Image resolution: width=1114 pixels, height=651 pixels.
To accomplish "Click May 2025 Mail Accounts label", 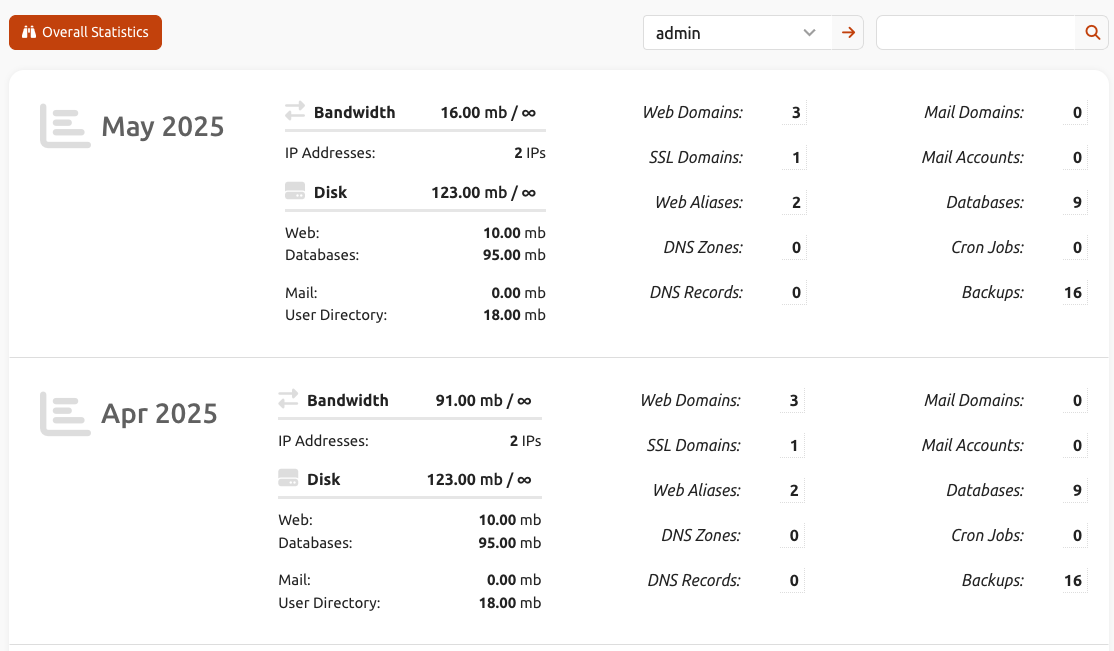I will coord(973,157).
